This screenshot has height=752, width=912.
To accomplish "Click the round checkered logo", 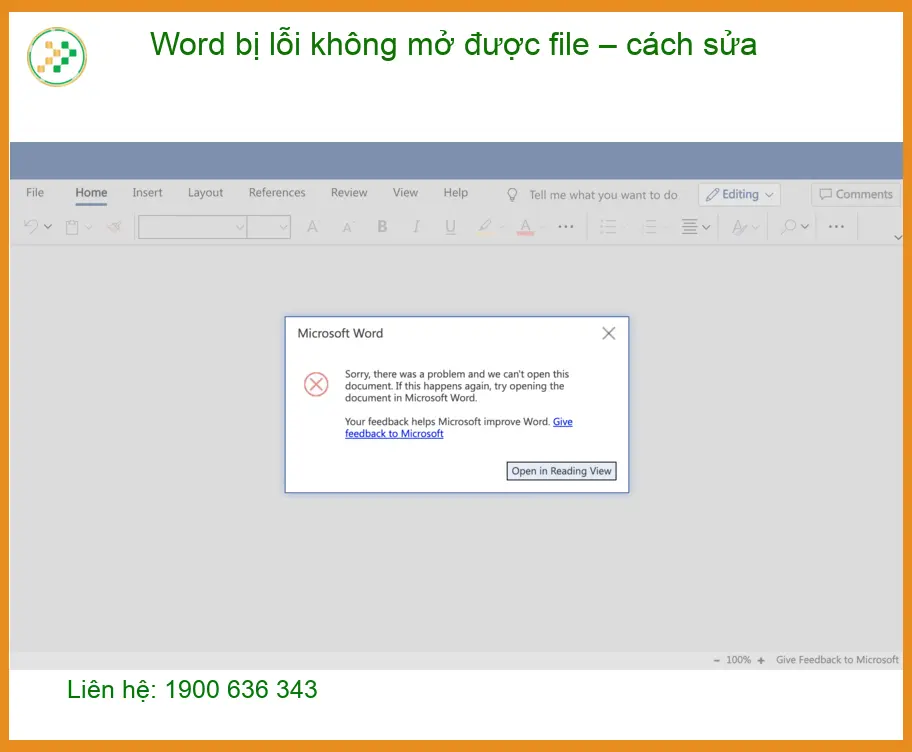I will pyautogui.click(x=57, y=56).
